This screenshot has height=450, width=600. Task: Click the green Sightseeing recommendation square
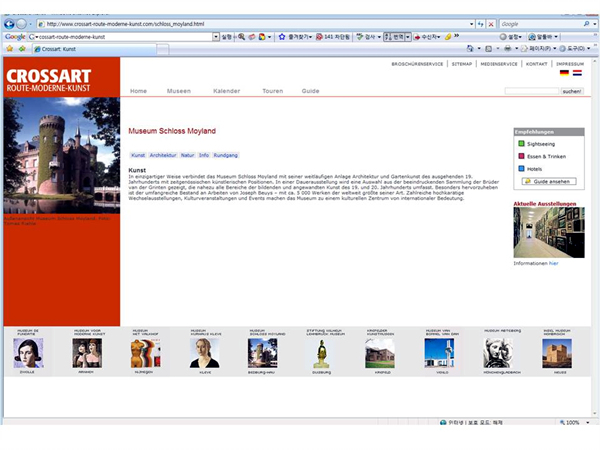click(x=521, y=143)
